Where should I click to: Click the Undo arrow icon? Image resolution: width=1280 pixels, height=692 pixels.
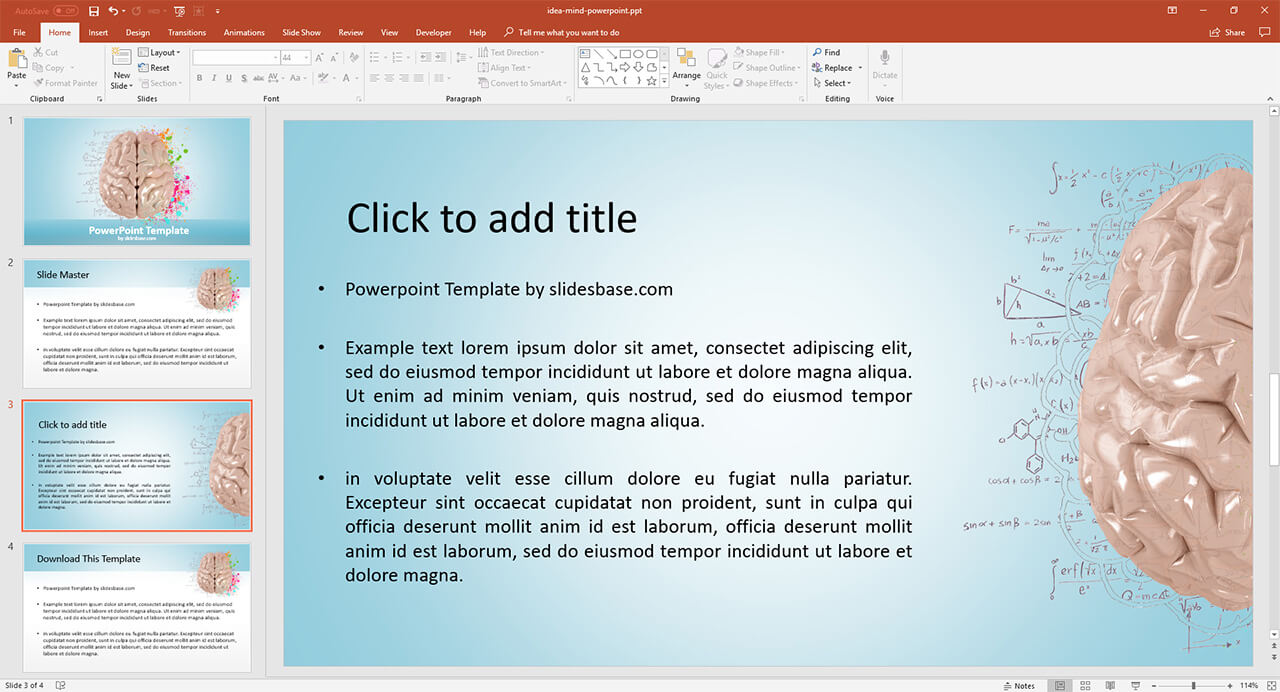point(113,11)
